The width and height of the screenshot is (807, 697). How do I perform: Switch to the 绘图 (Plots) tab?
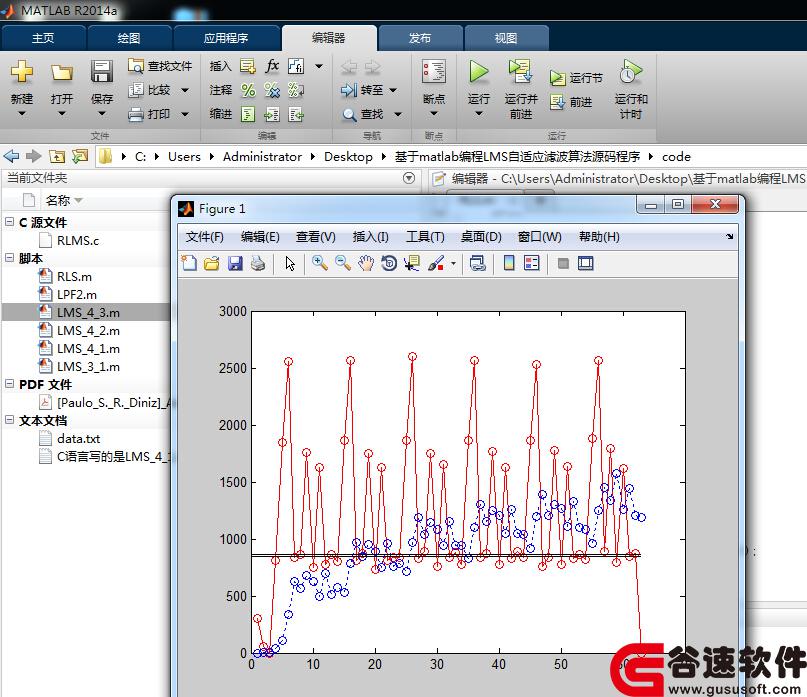point(129,38)
